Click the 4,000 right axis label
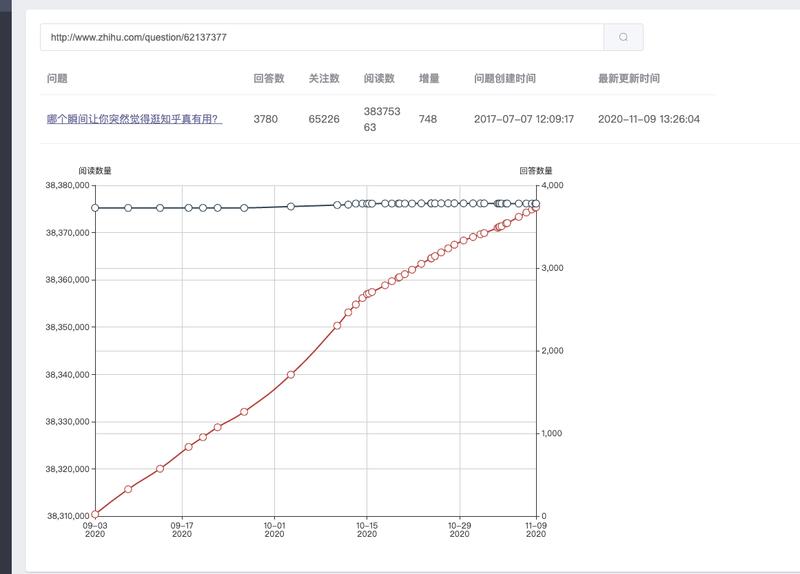The height and width of the screenshot is (574, 800). pos(553,185)
